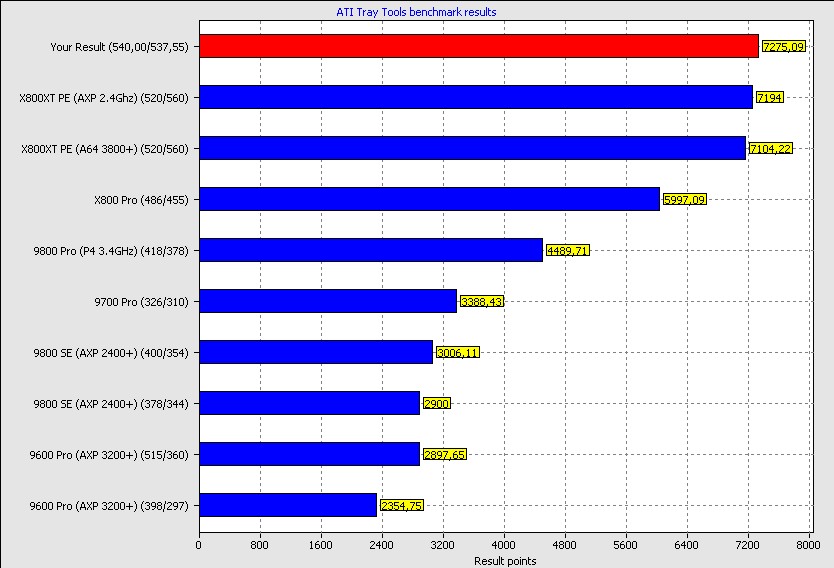Click the 3006,11 value label
Screen dimensions: 834x568
click(x=458, y=353)
